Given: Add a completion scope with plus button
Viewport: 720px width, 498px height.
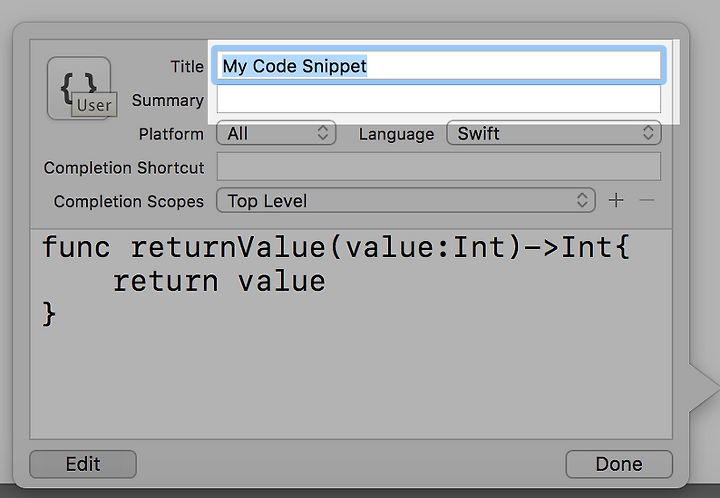Looking at the screenshot, I should coord(616,200).
